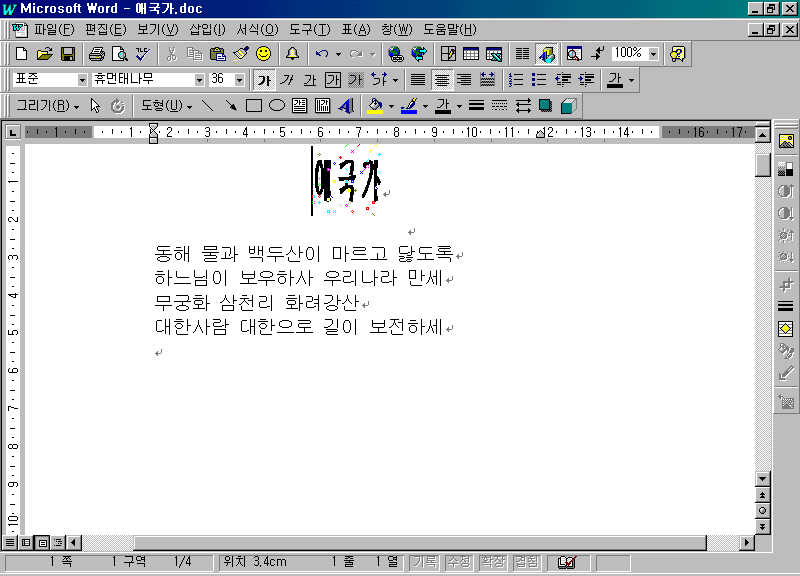Open the 도형(U) autoshapes menu
The width and height of the screenshot is (800, 576).
coord(166,106)
